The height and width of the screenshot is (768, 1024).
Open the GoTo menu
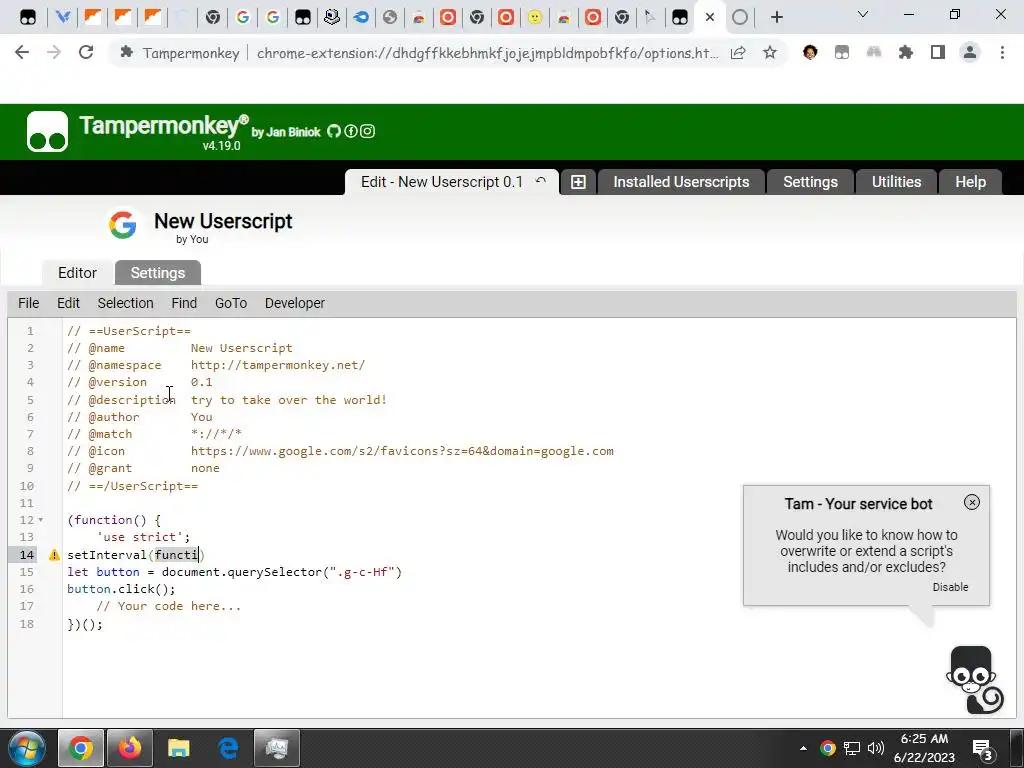[231, 303]
